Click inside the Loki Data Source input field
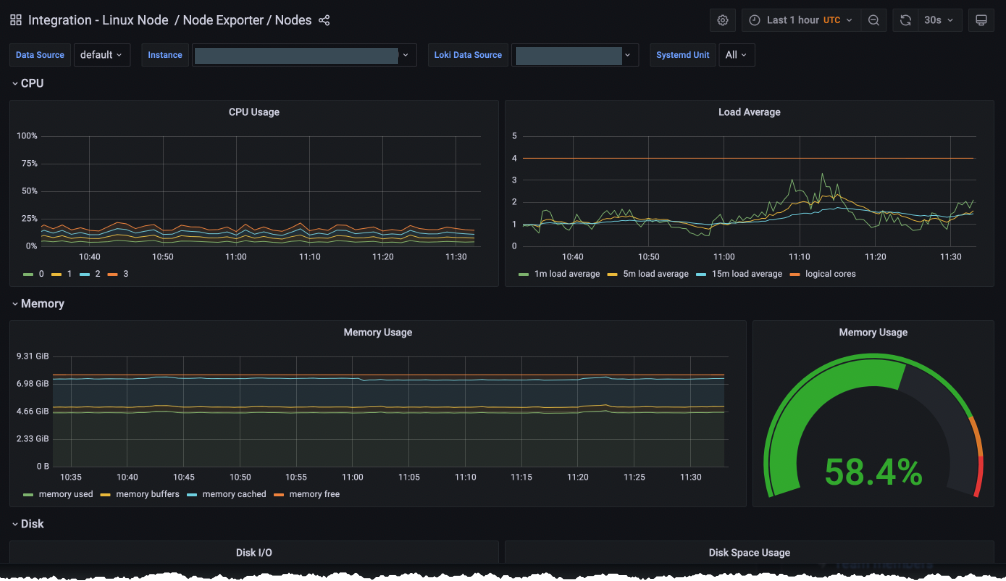This screenshot has height=581, width=1006. (x=570, y=55)
